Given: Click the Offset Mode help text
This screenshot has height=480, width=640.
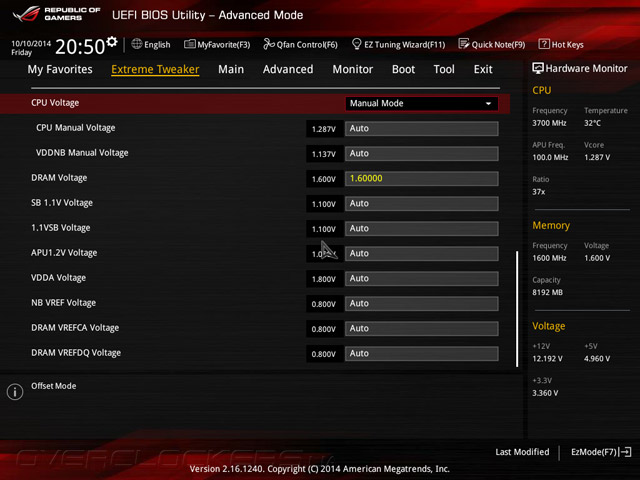Looking at the screenshot, I should click(x=53, y=386).
